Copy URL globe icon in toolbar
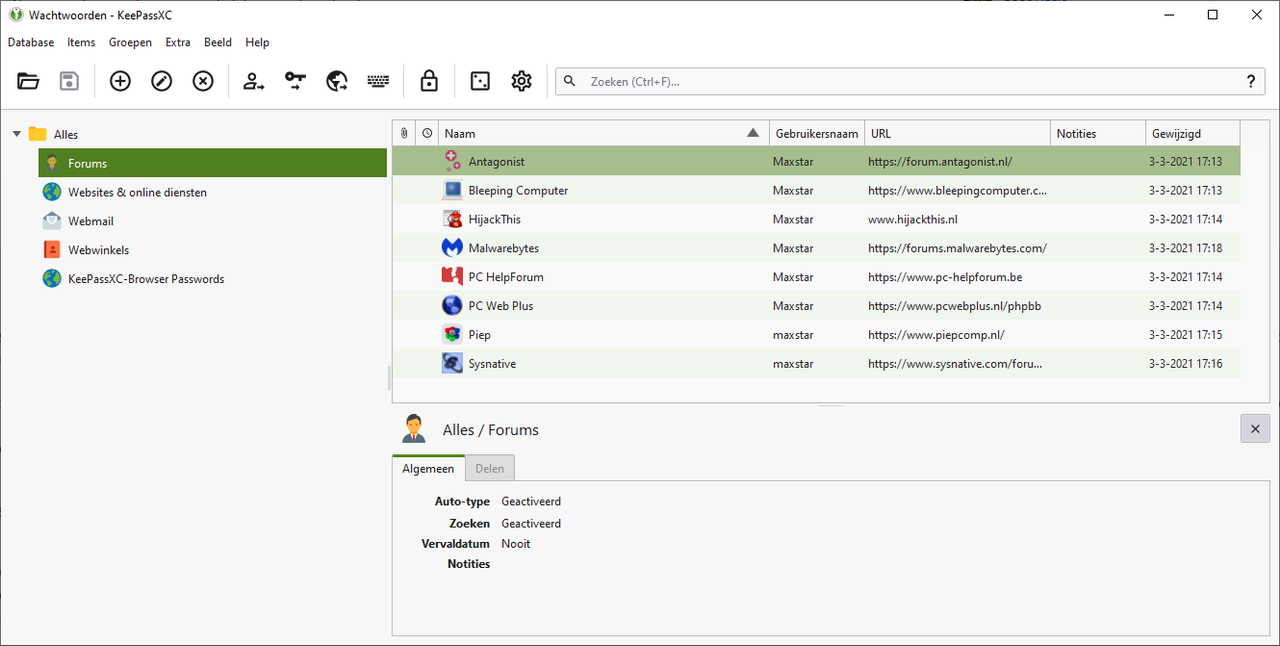The height and width of the screenshot is (646, 1280). point(337,81)
